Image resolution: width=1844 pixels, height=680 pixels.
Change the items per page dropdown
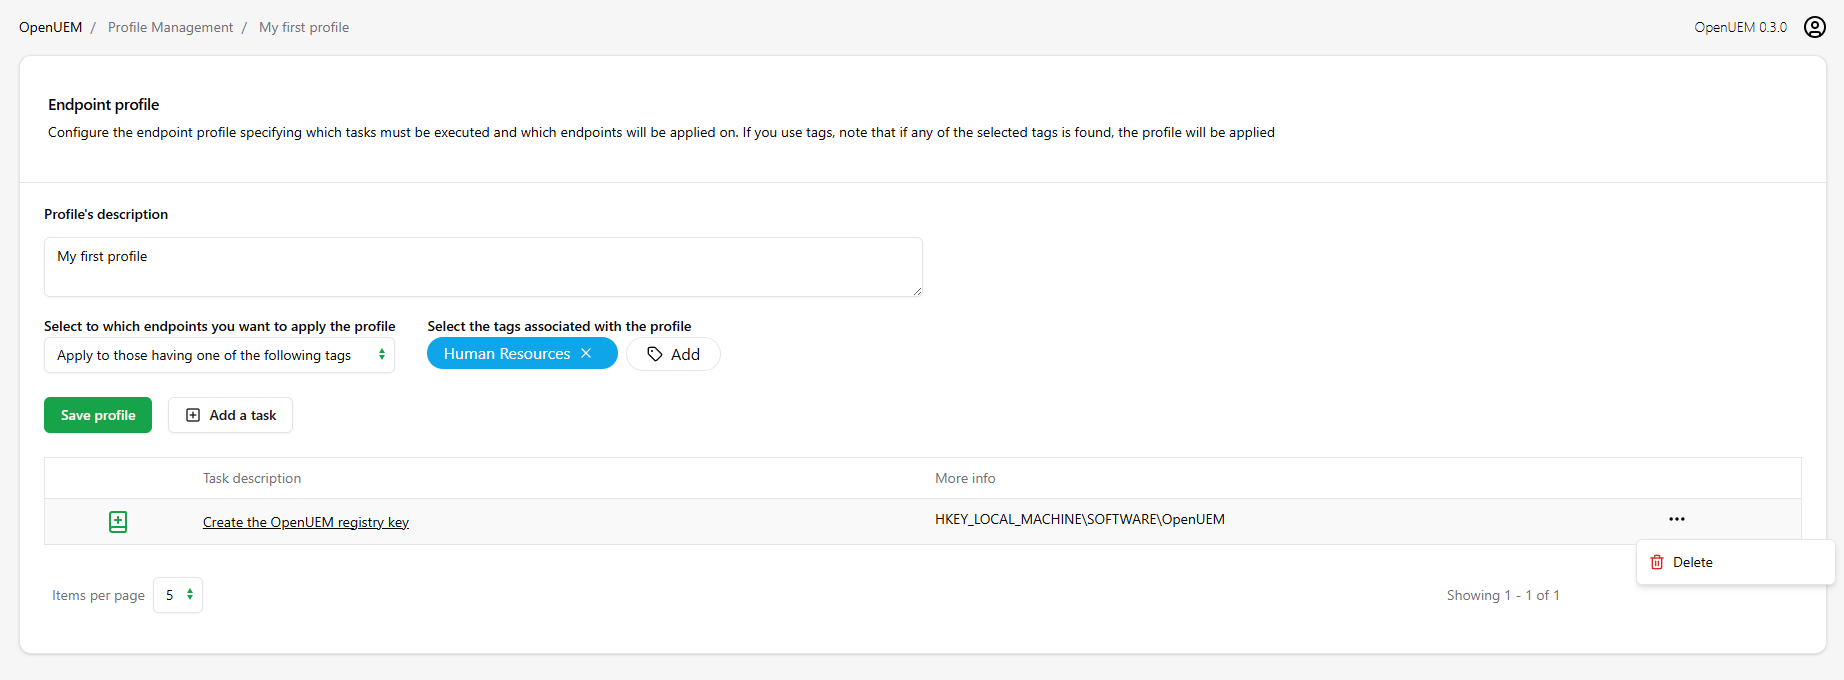[x=178, y=595]
